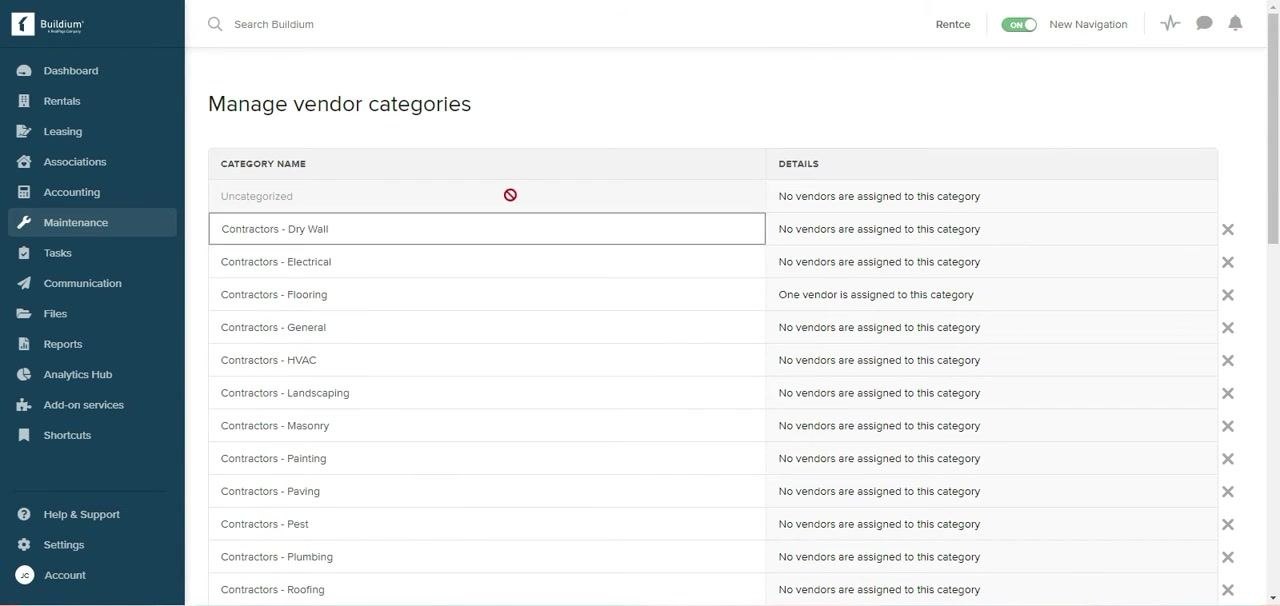Delete the Contractors - HVAC category
Screen dimensions: 1280x606
click(x=1228, y=360)
